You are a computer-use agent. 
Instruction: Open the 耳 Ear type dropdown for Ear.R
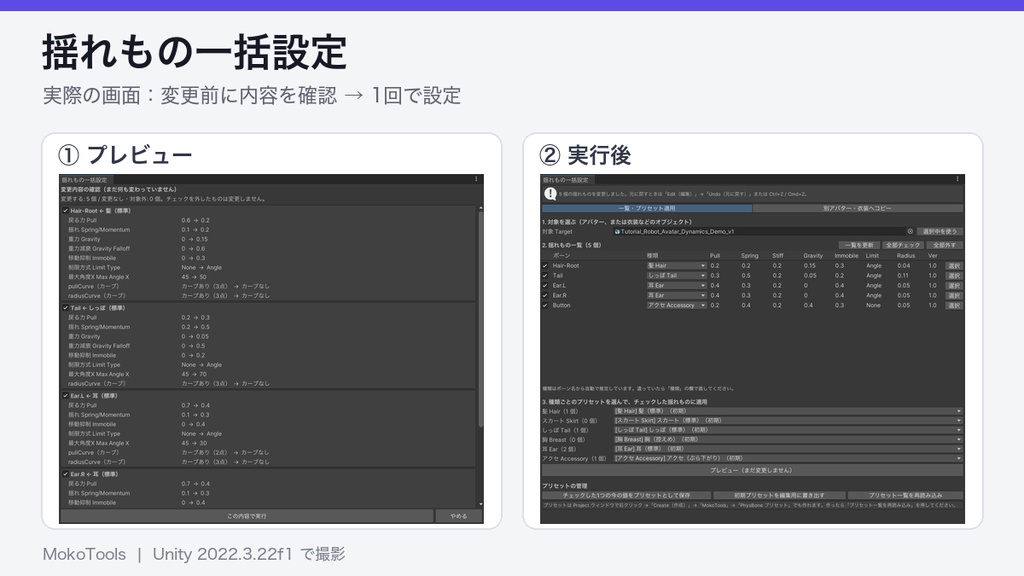click(x=676, y=295)
